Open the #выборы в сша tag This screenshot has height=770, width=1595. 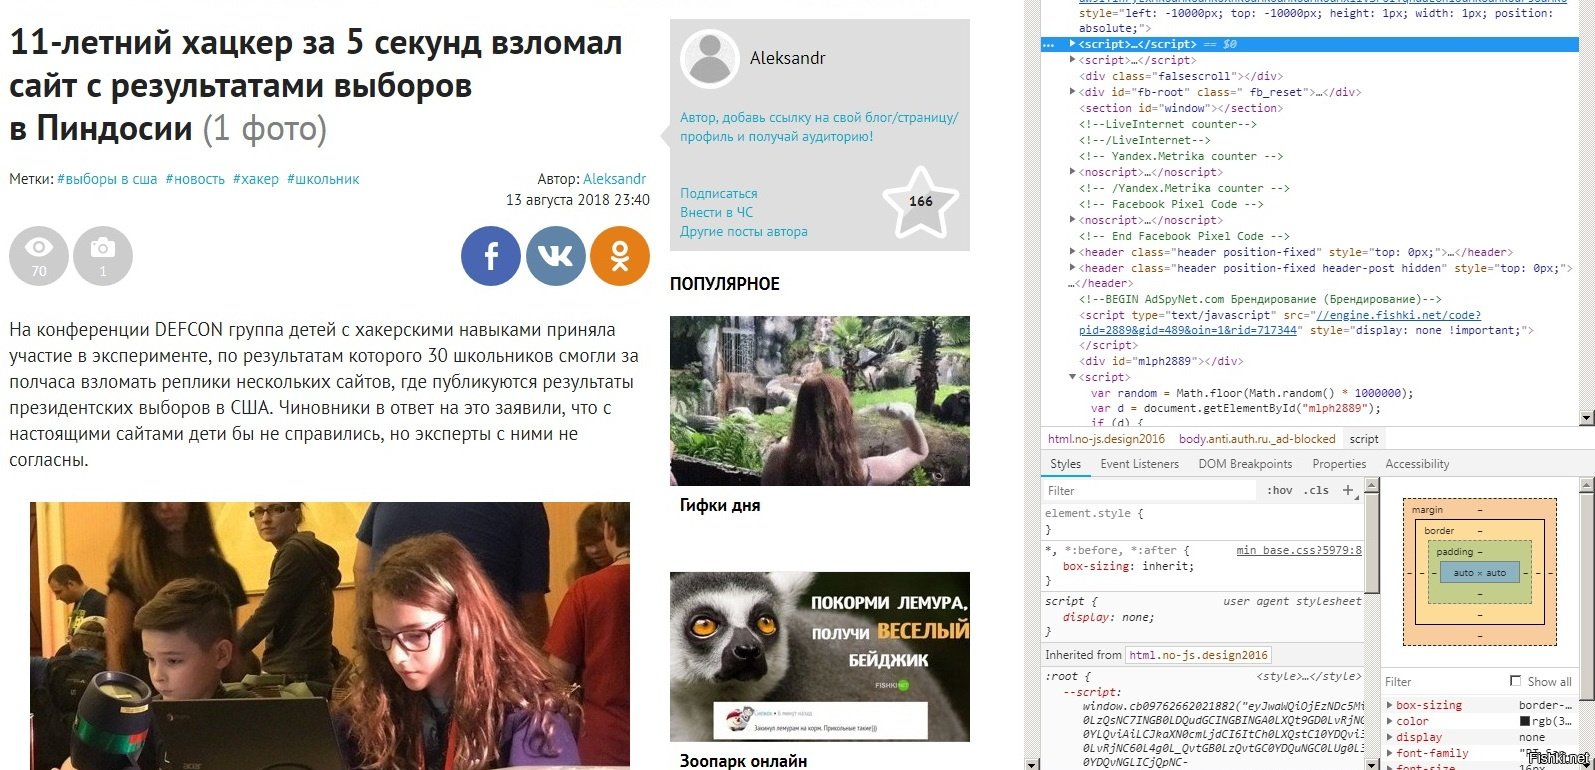click(107, 179)
